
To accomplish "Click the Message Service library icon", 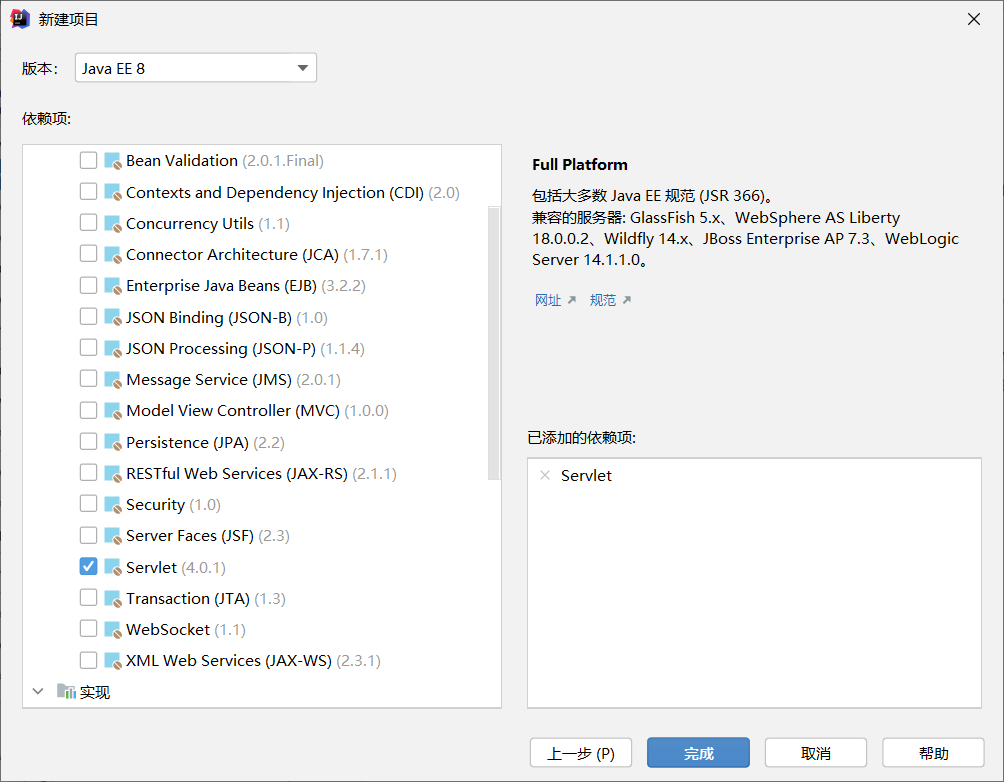I will (x=113, y=380).
